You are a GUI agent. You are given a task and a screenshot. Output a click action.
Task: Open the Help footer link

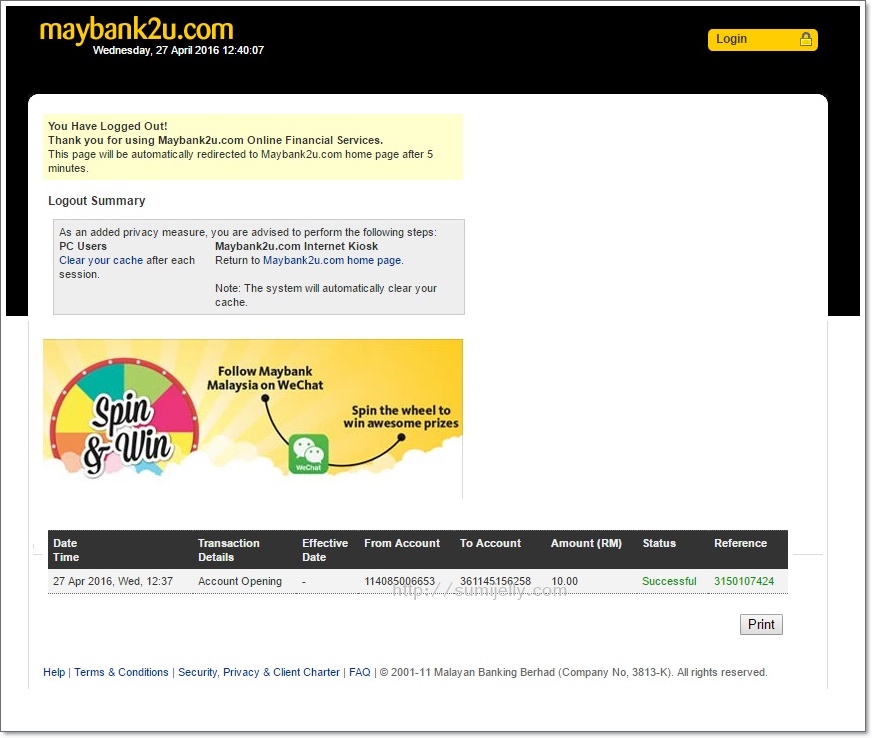click(54, 672)
